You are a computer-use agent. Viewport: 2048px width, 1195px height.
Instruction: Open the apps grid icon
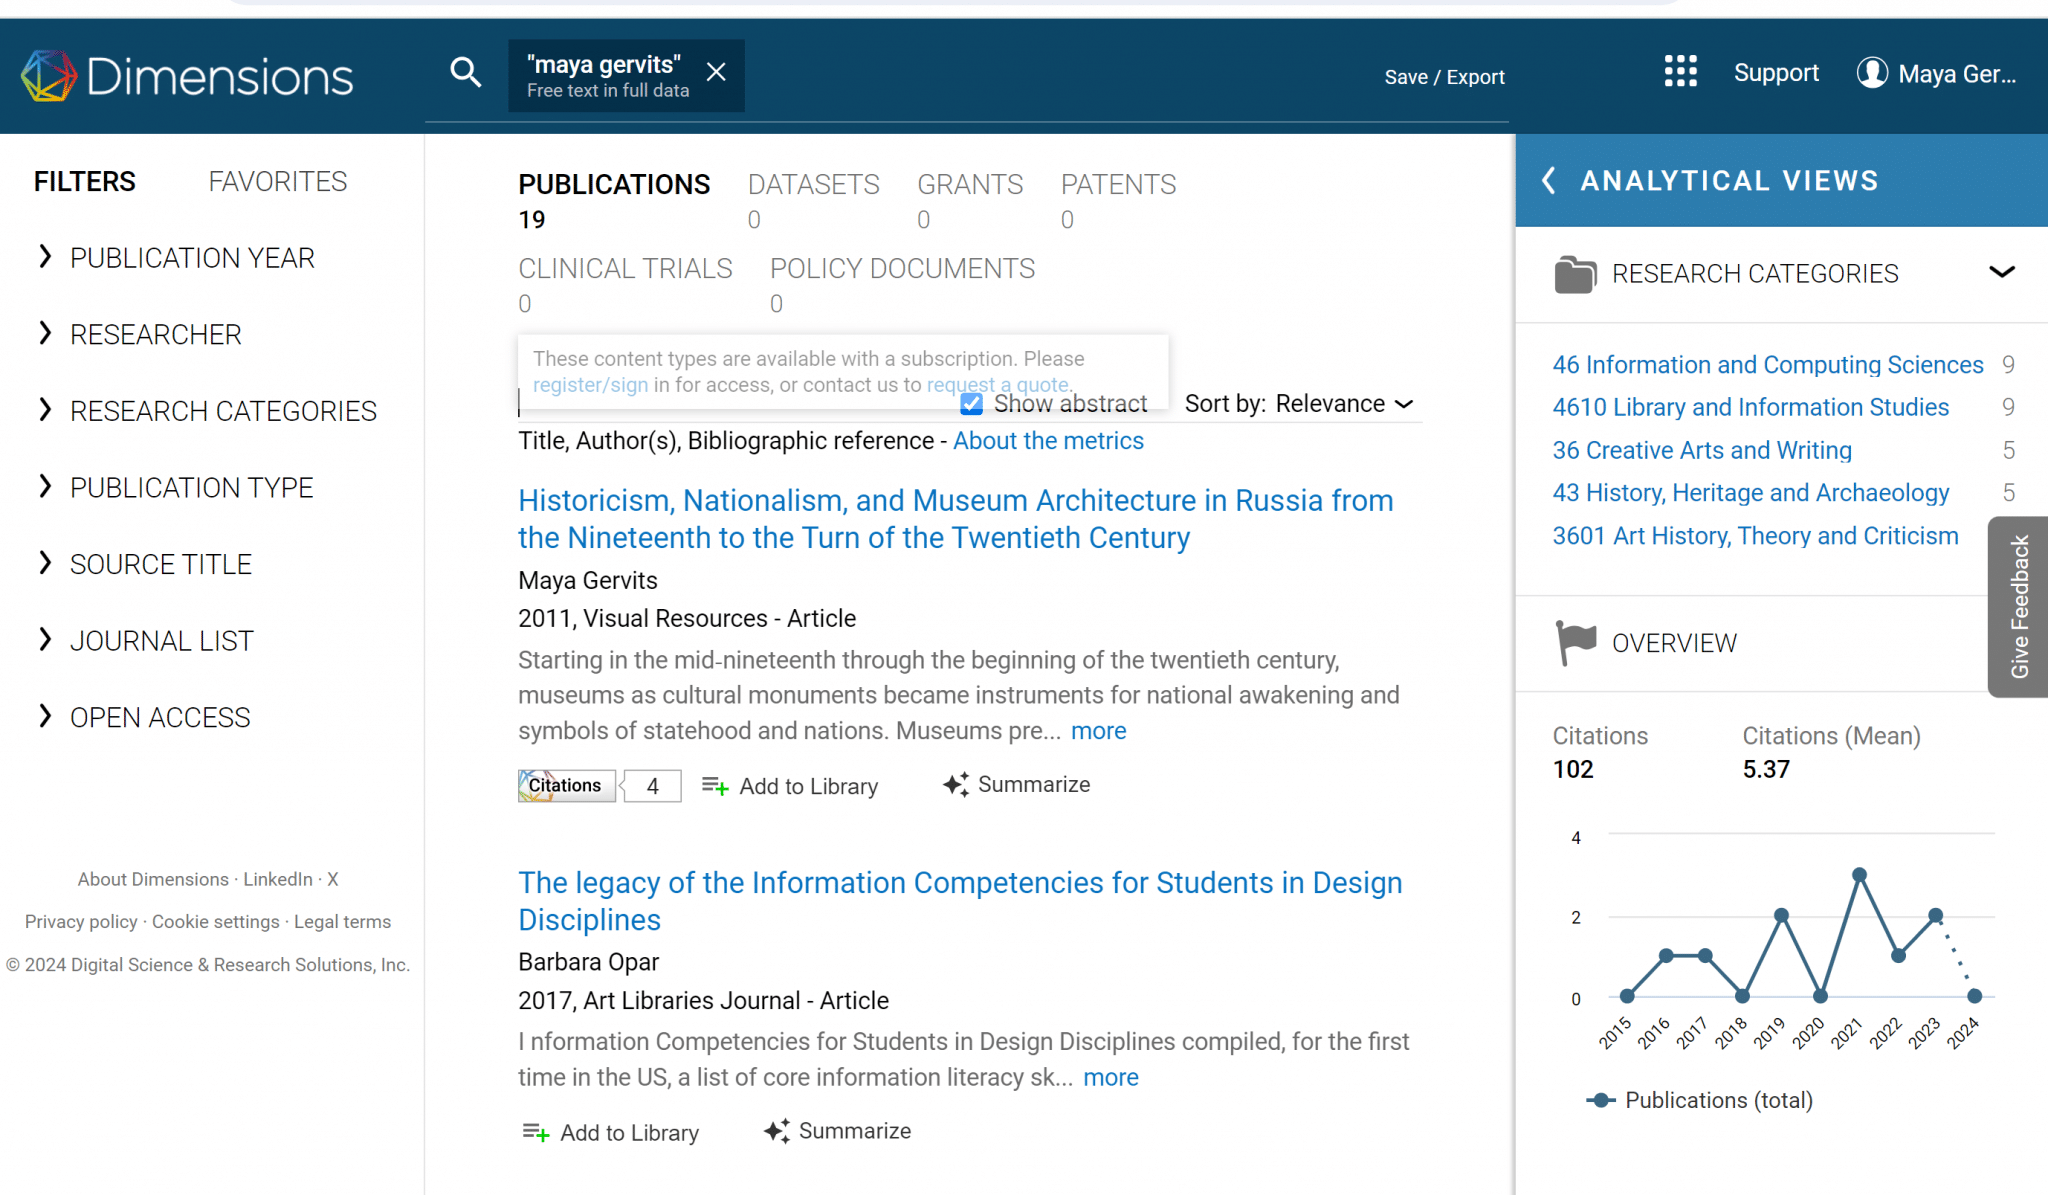point(1680,72)
